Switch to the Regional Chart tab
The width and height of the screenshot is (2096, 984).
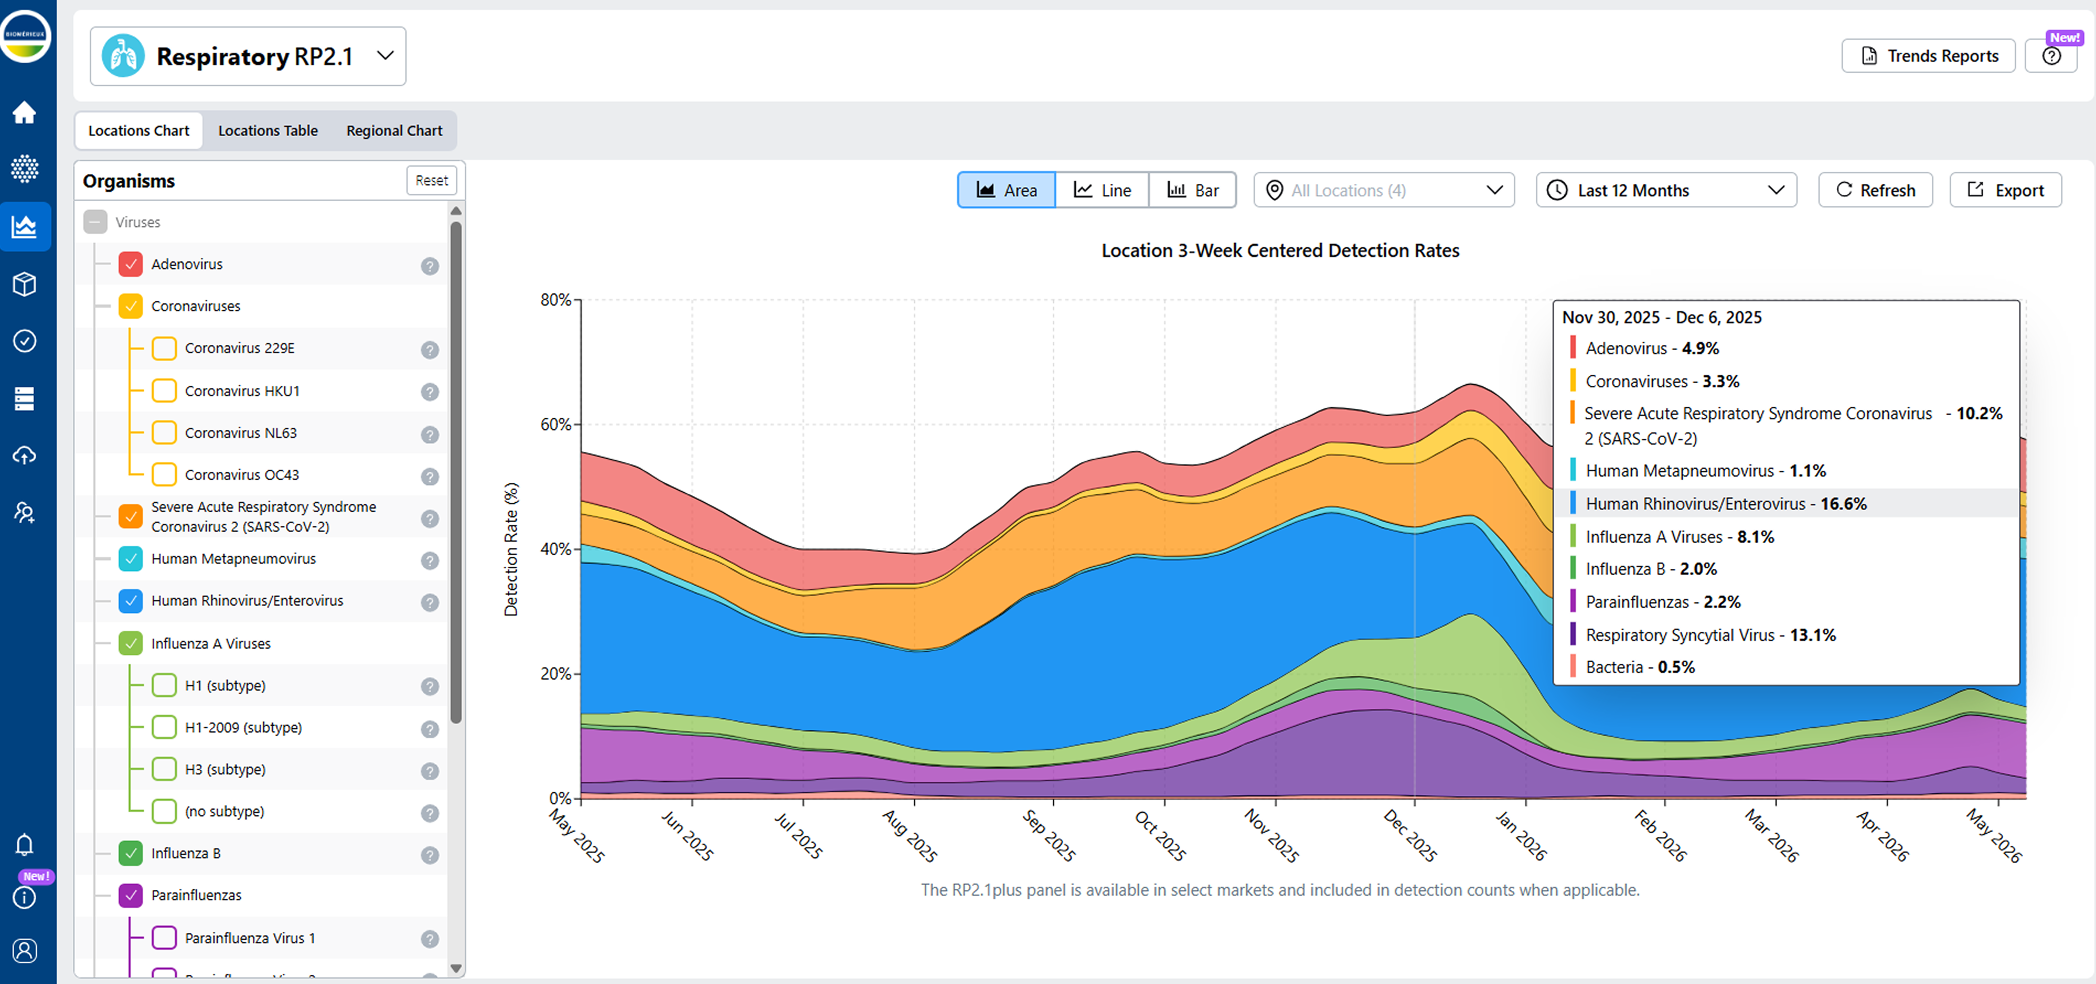[x=394, y=130]
